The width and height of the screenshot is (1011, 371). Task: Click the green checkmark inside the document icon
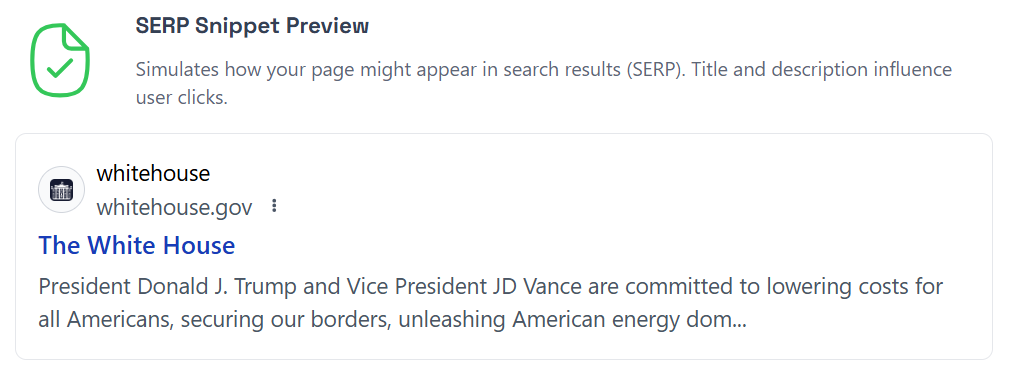point(60,67)
